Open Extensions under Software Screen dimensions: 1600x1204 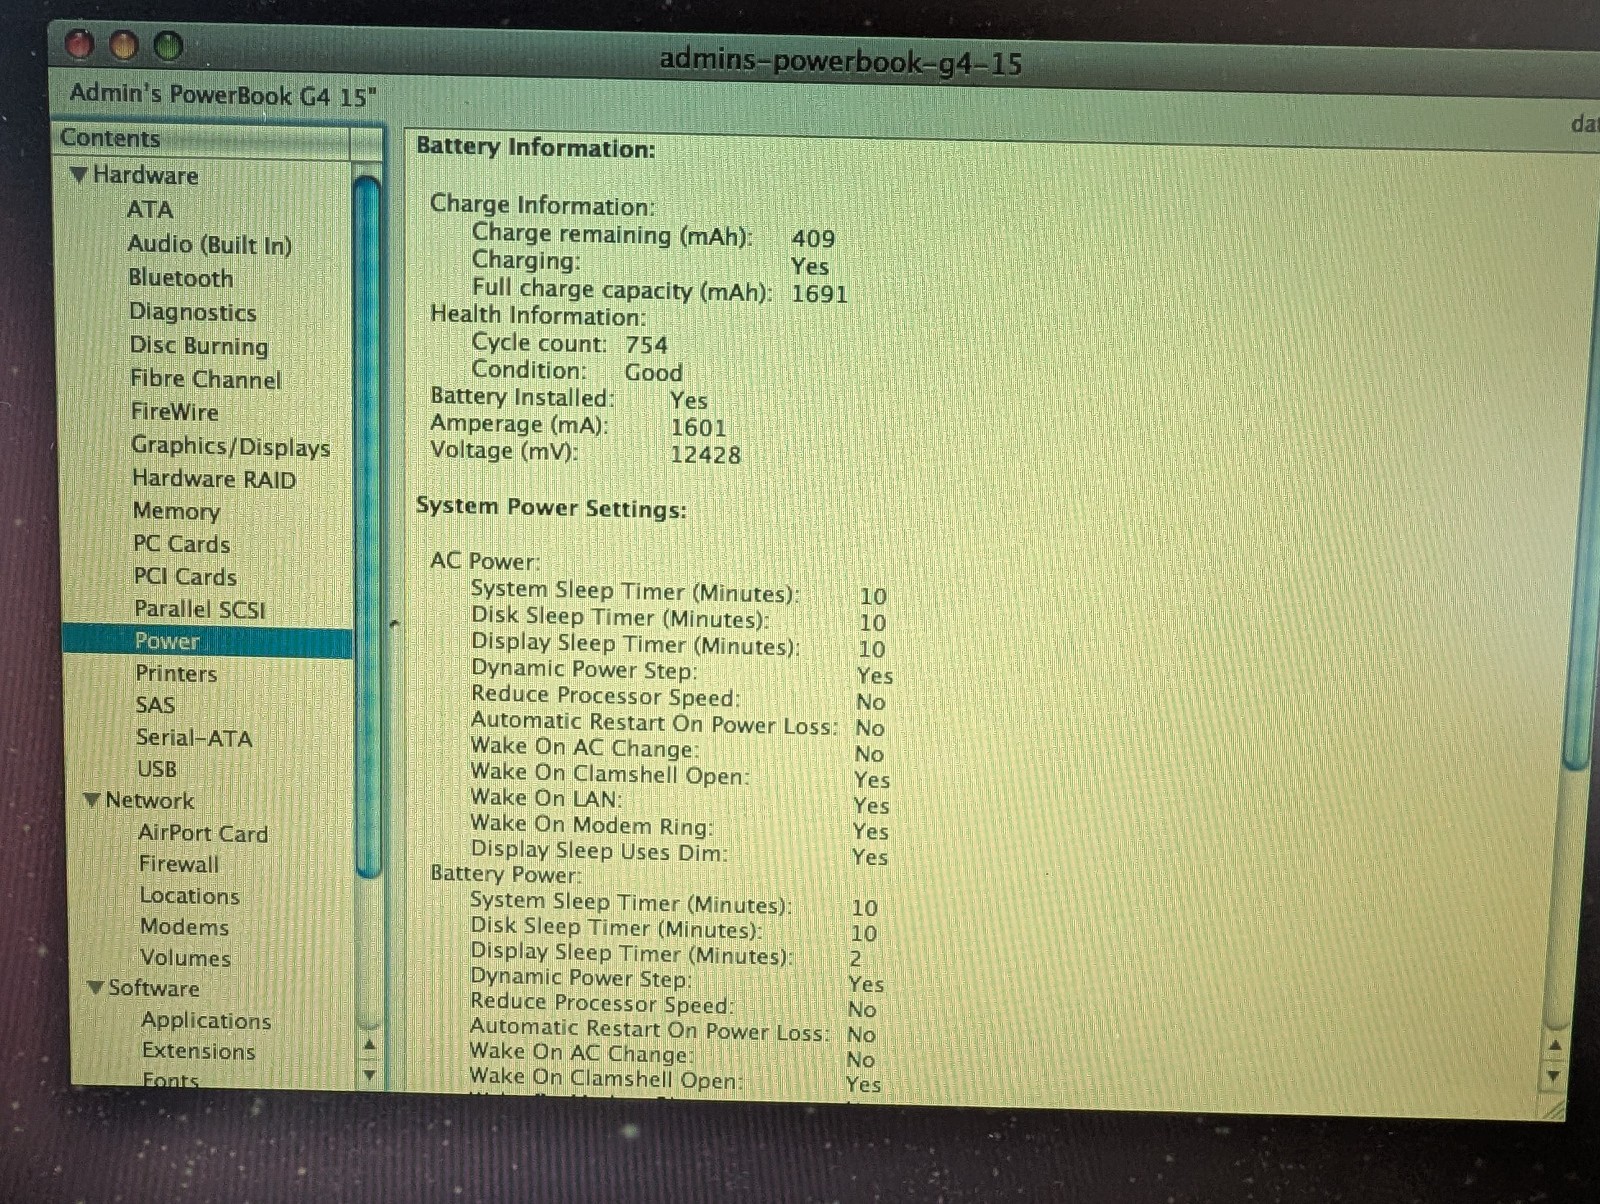point(199,1051)
